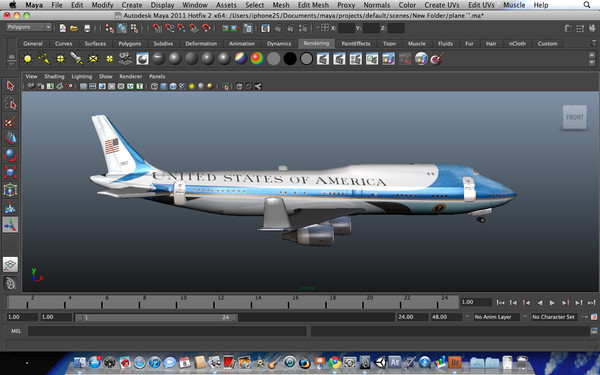This screenshot has width=600, height=375.
Task: Select the arrow Select tool in the toolbox
Action: click(10, 86)
